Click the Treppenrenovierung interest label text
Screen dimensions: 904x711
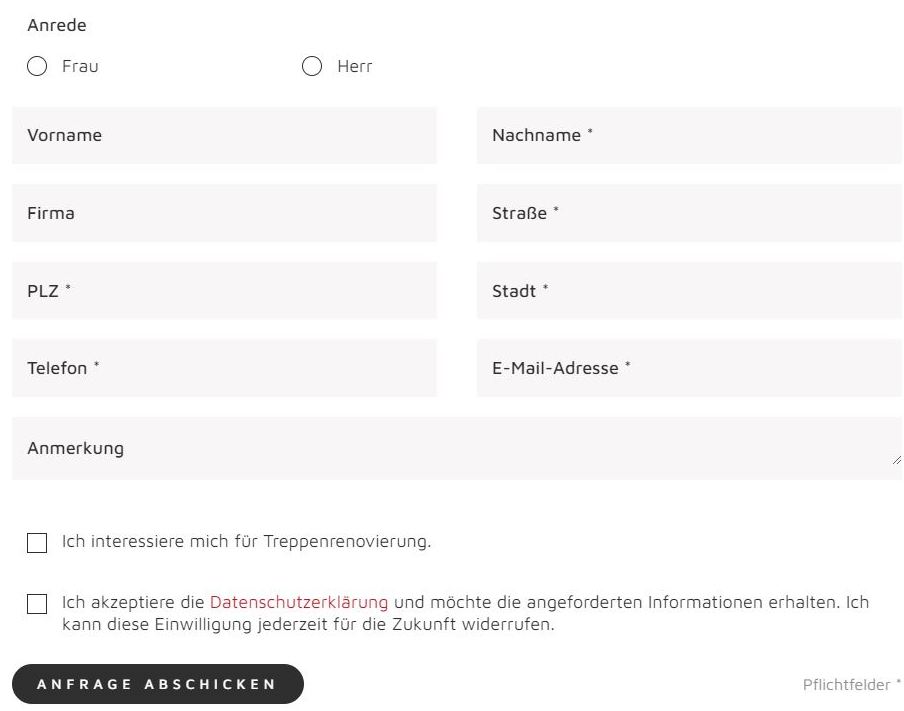246,542
